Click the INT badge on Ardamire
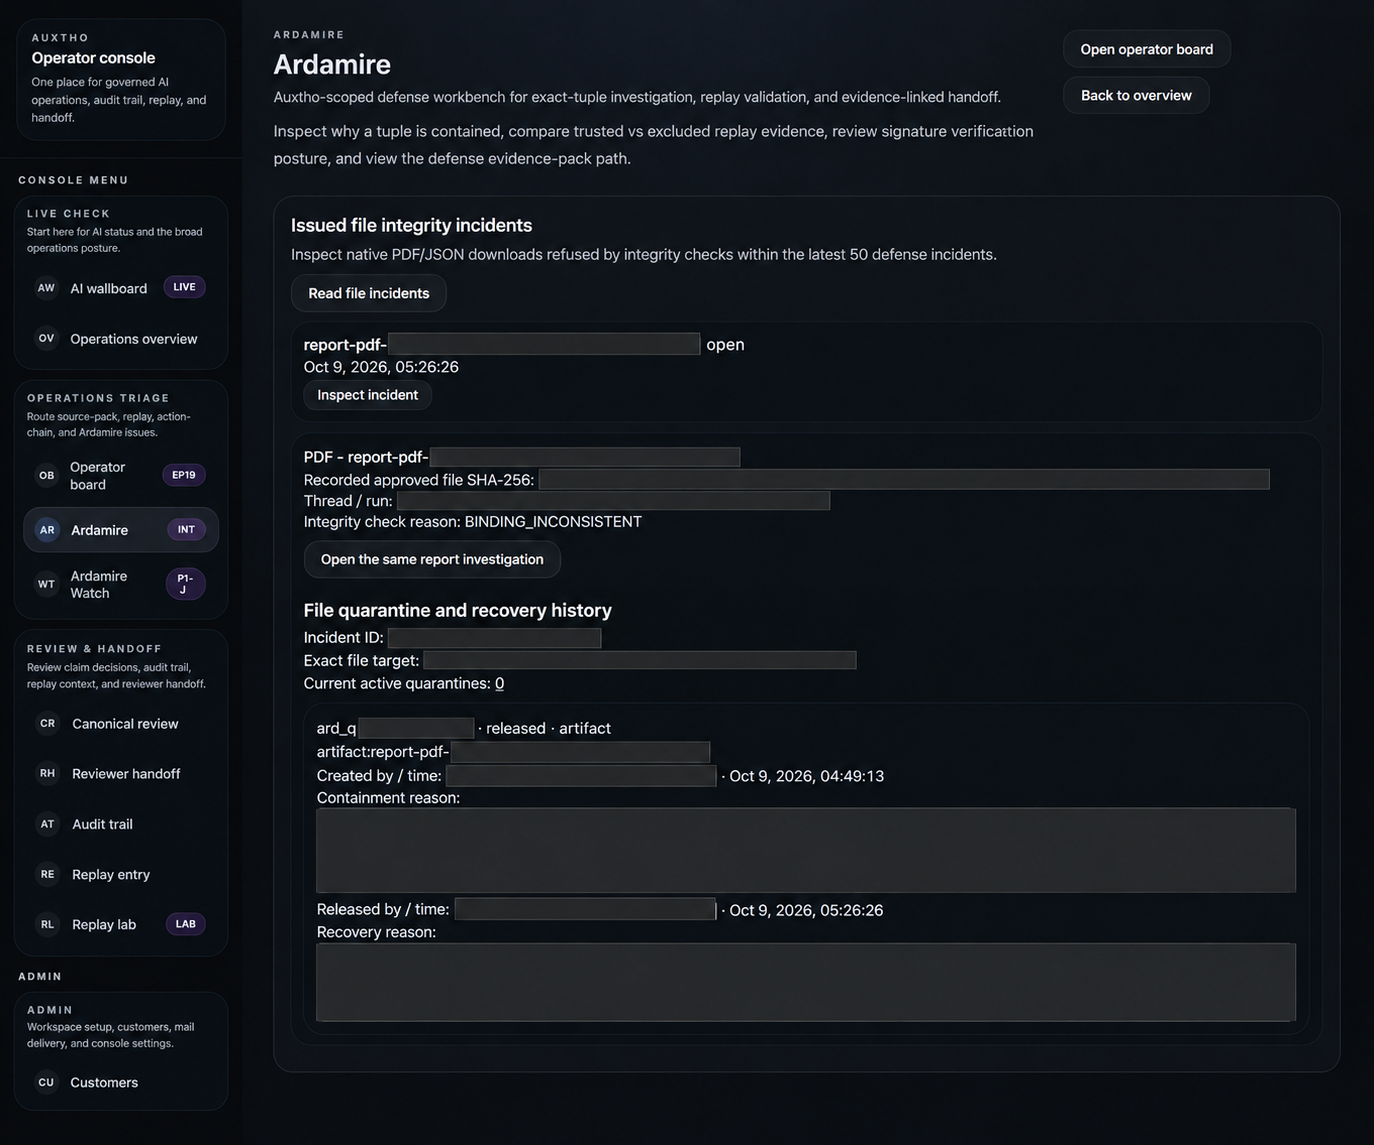Viewport: 1374px width, 1145px height. [186, 530]
